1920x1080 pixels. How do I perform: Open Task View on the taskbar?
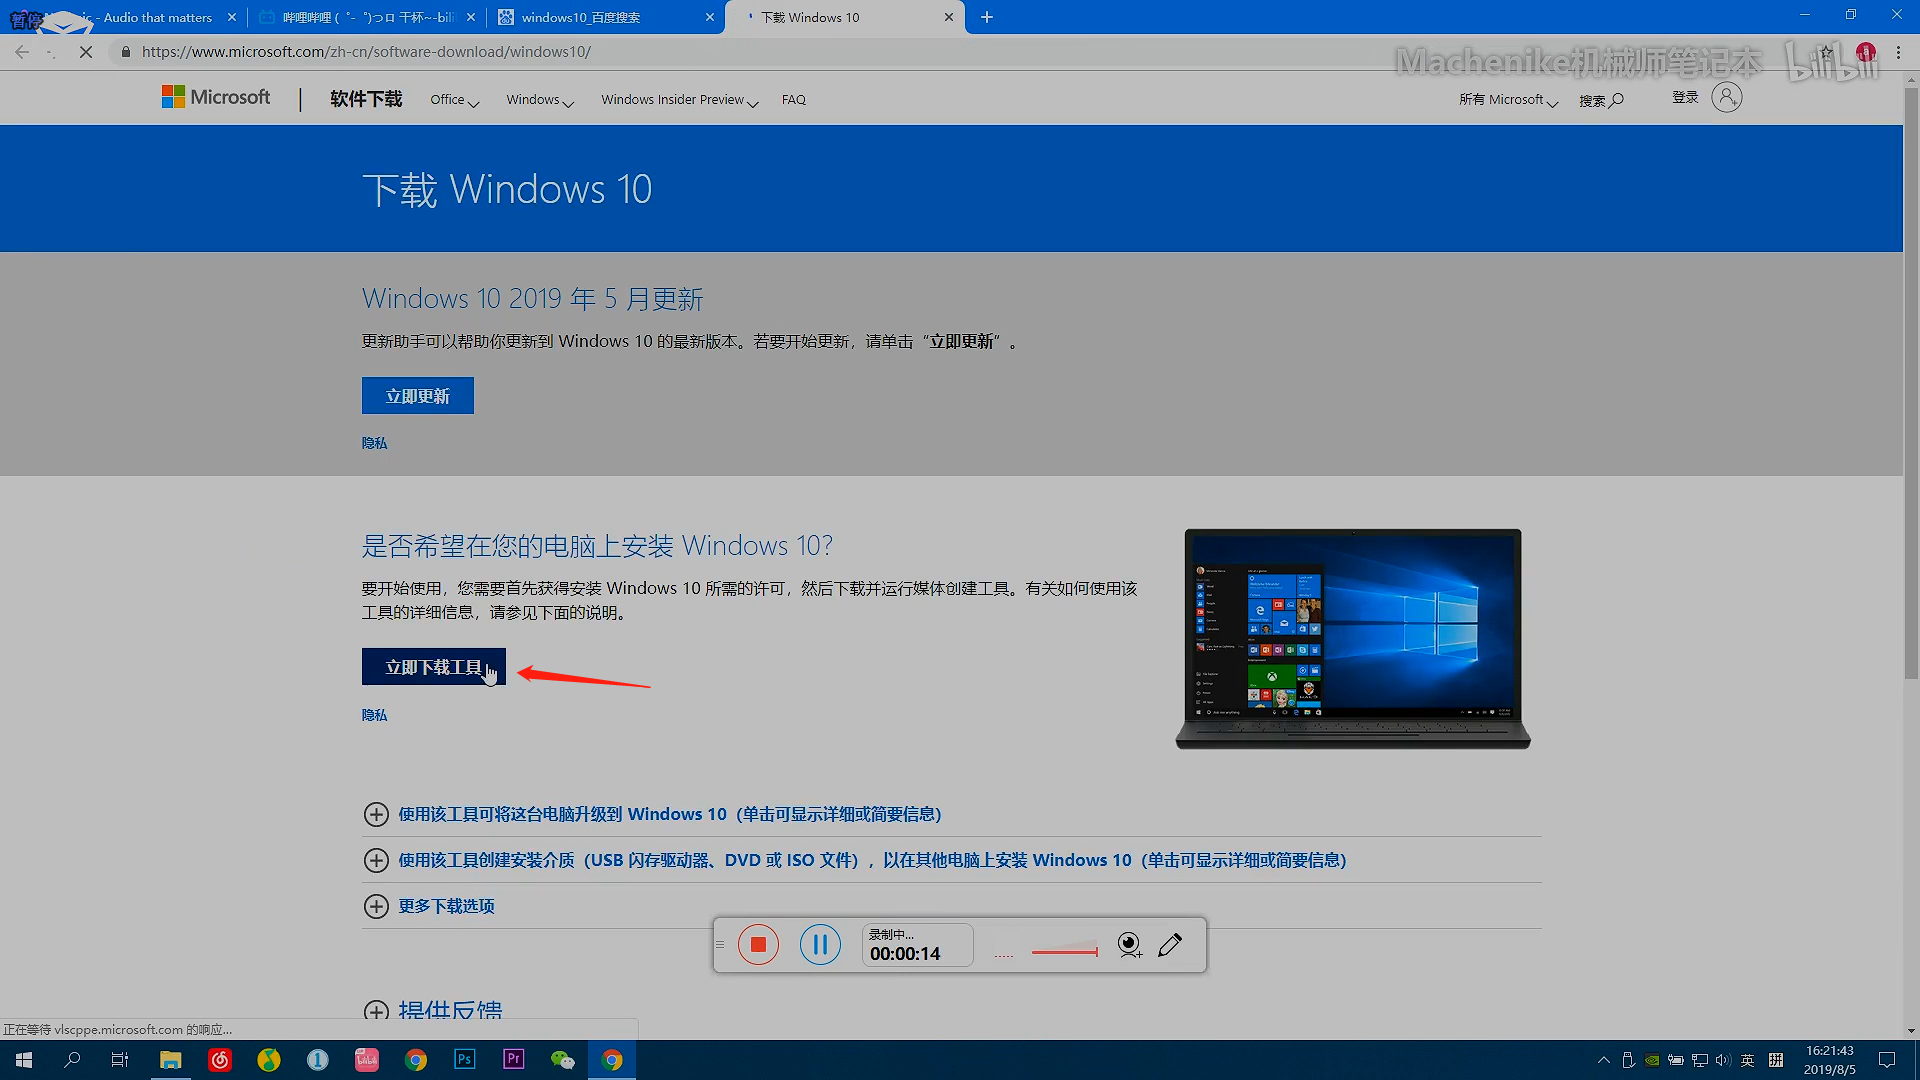click(120, 1060)
